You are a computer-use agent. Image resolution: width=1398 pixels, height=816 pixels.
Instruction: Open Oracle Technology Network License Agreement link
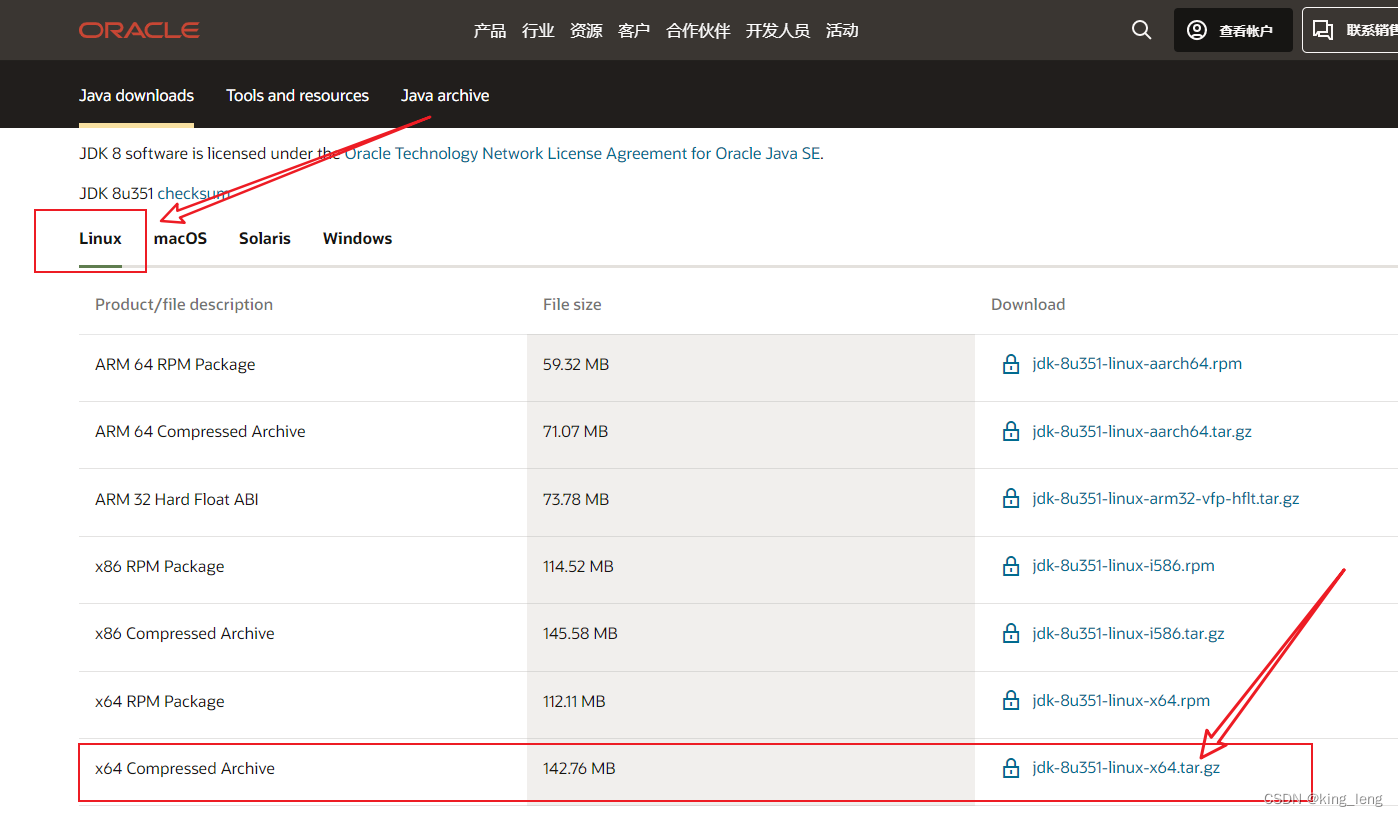click(584, 153)
